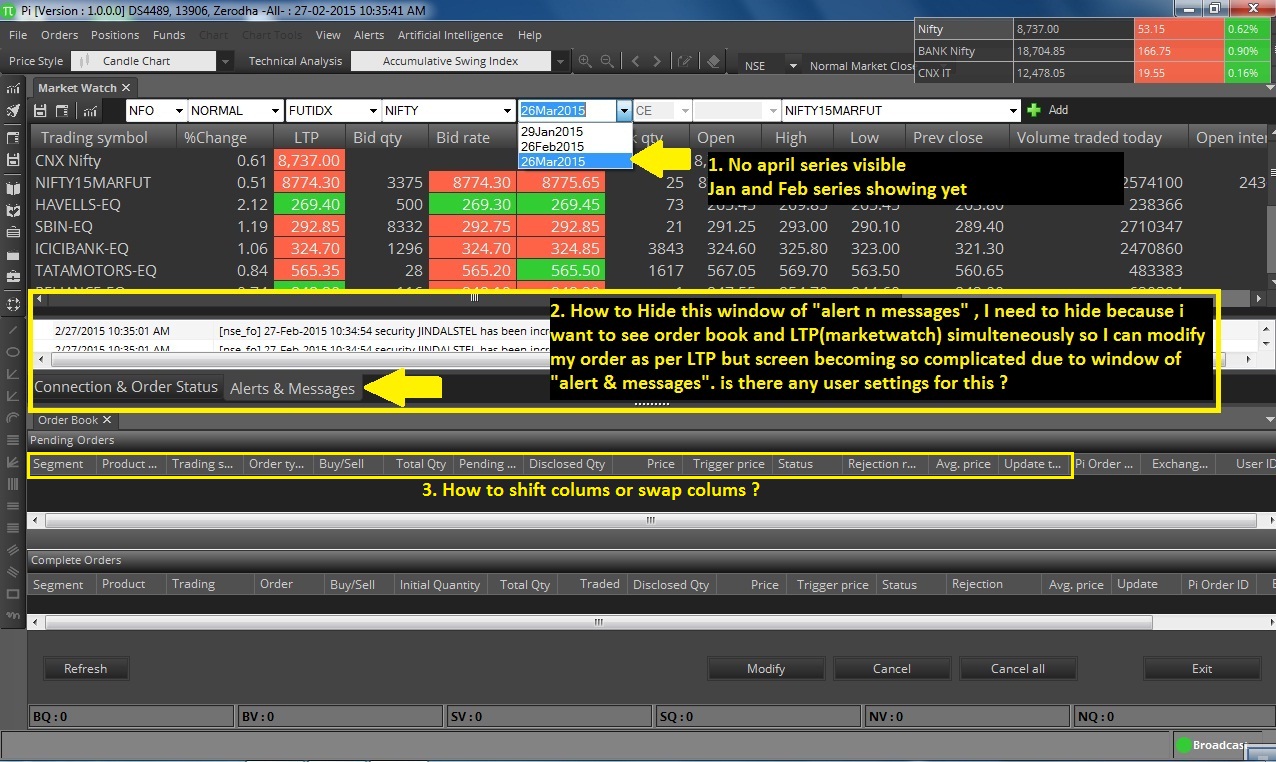The width and height of the screenshot is (1276, 762).
Task: Click the Market Watch horizontal scrollbar thumb
Action: click(x=475, y=298)
